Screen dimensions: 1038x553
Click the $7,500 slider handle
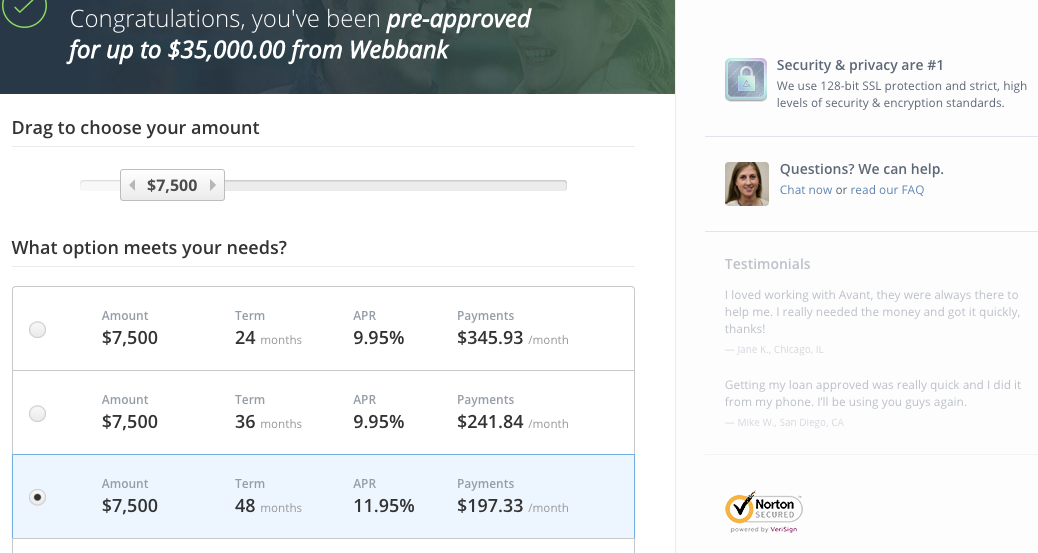pyautogui.click(x=172, y=185)
